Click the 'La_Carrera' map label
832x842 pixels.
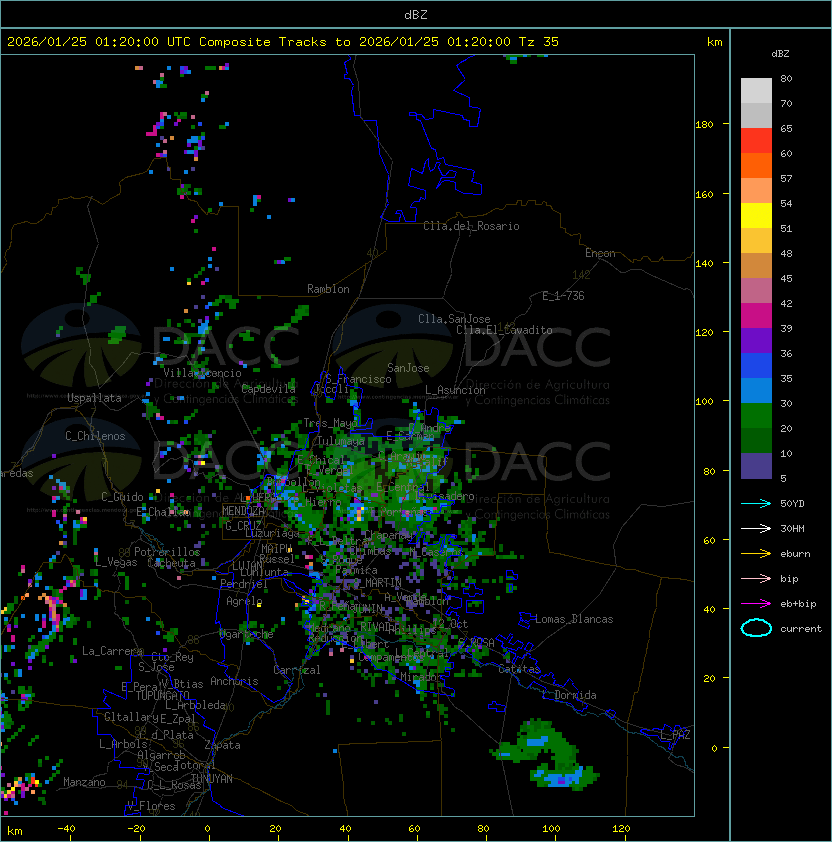pyautogui.click(x=112, y=651)
